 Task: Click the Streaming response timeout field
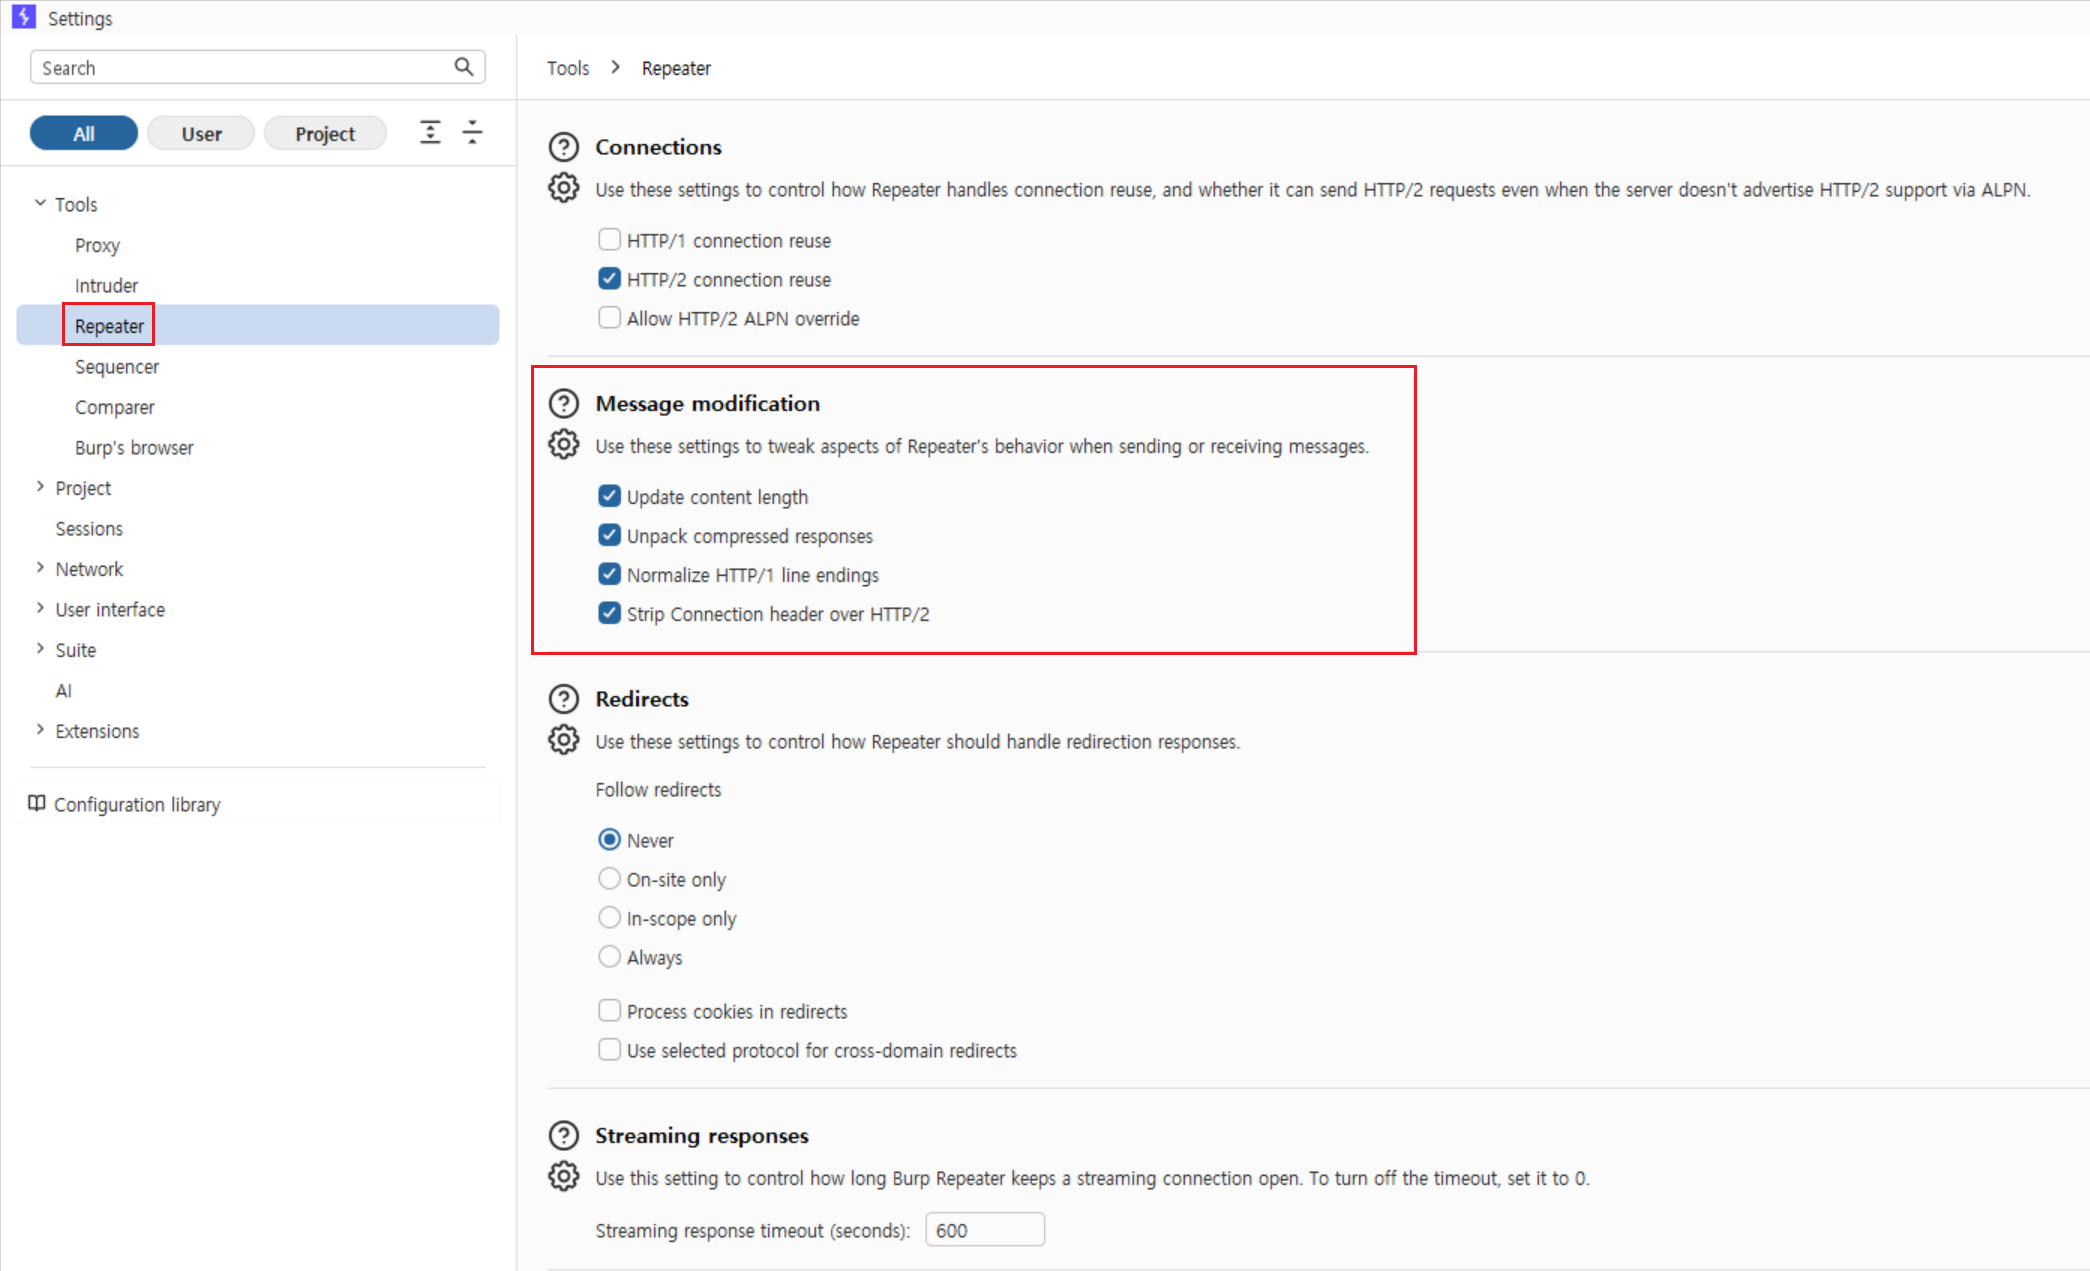pos(985,1230)
